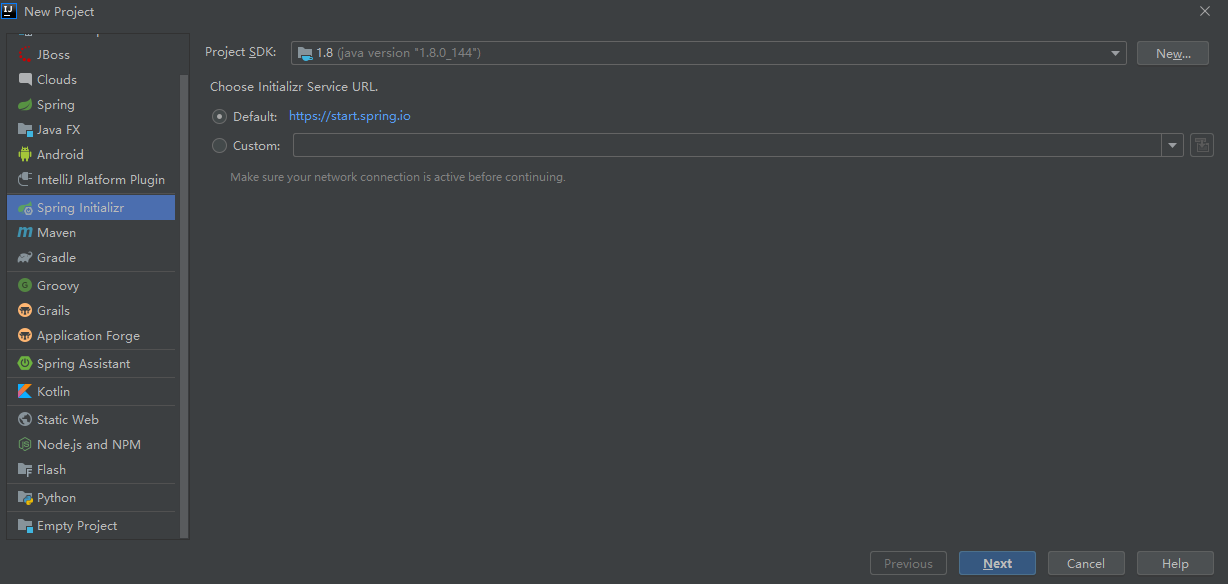Click the 'Application Forge' label
This screenshot has width=1228, height=584.
point(88,336)
